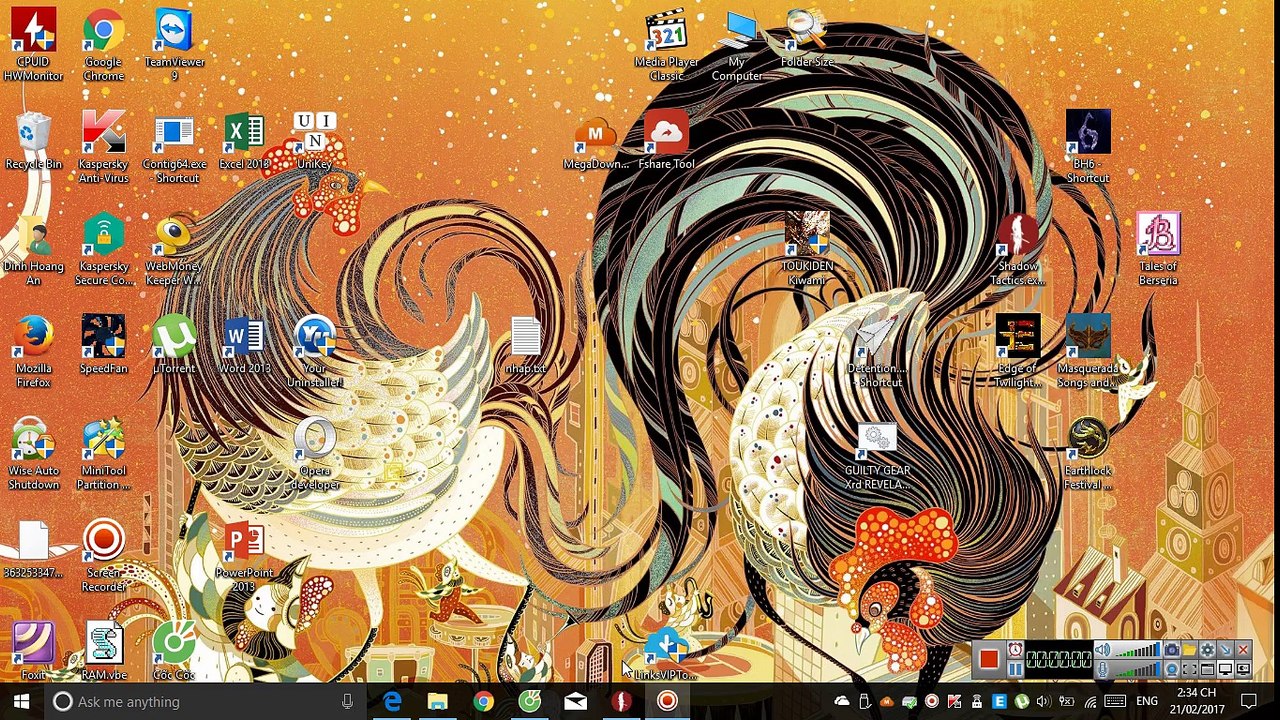
Task: Select the WebMoney Keeper desktop icon
Action: click(174, 250)
